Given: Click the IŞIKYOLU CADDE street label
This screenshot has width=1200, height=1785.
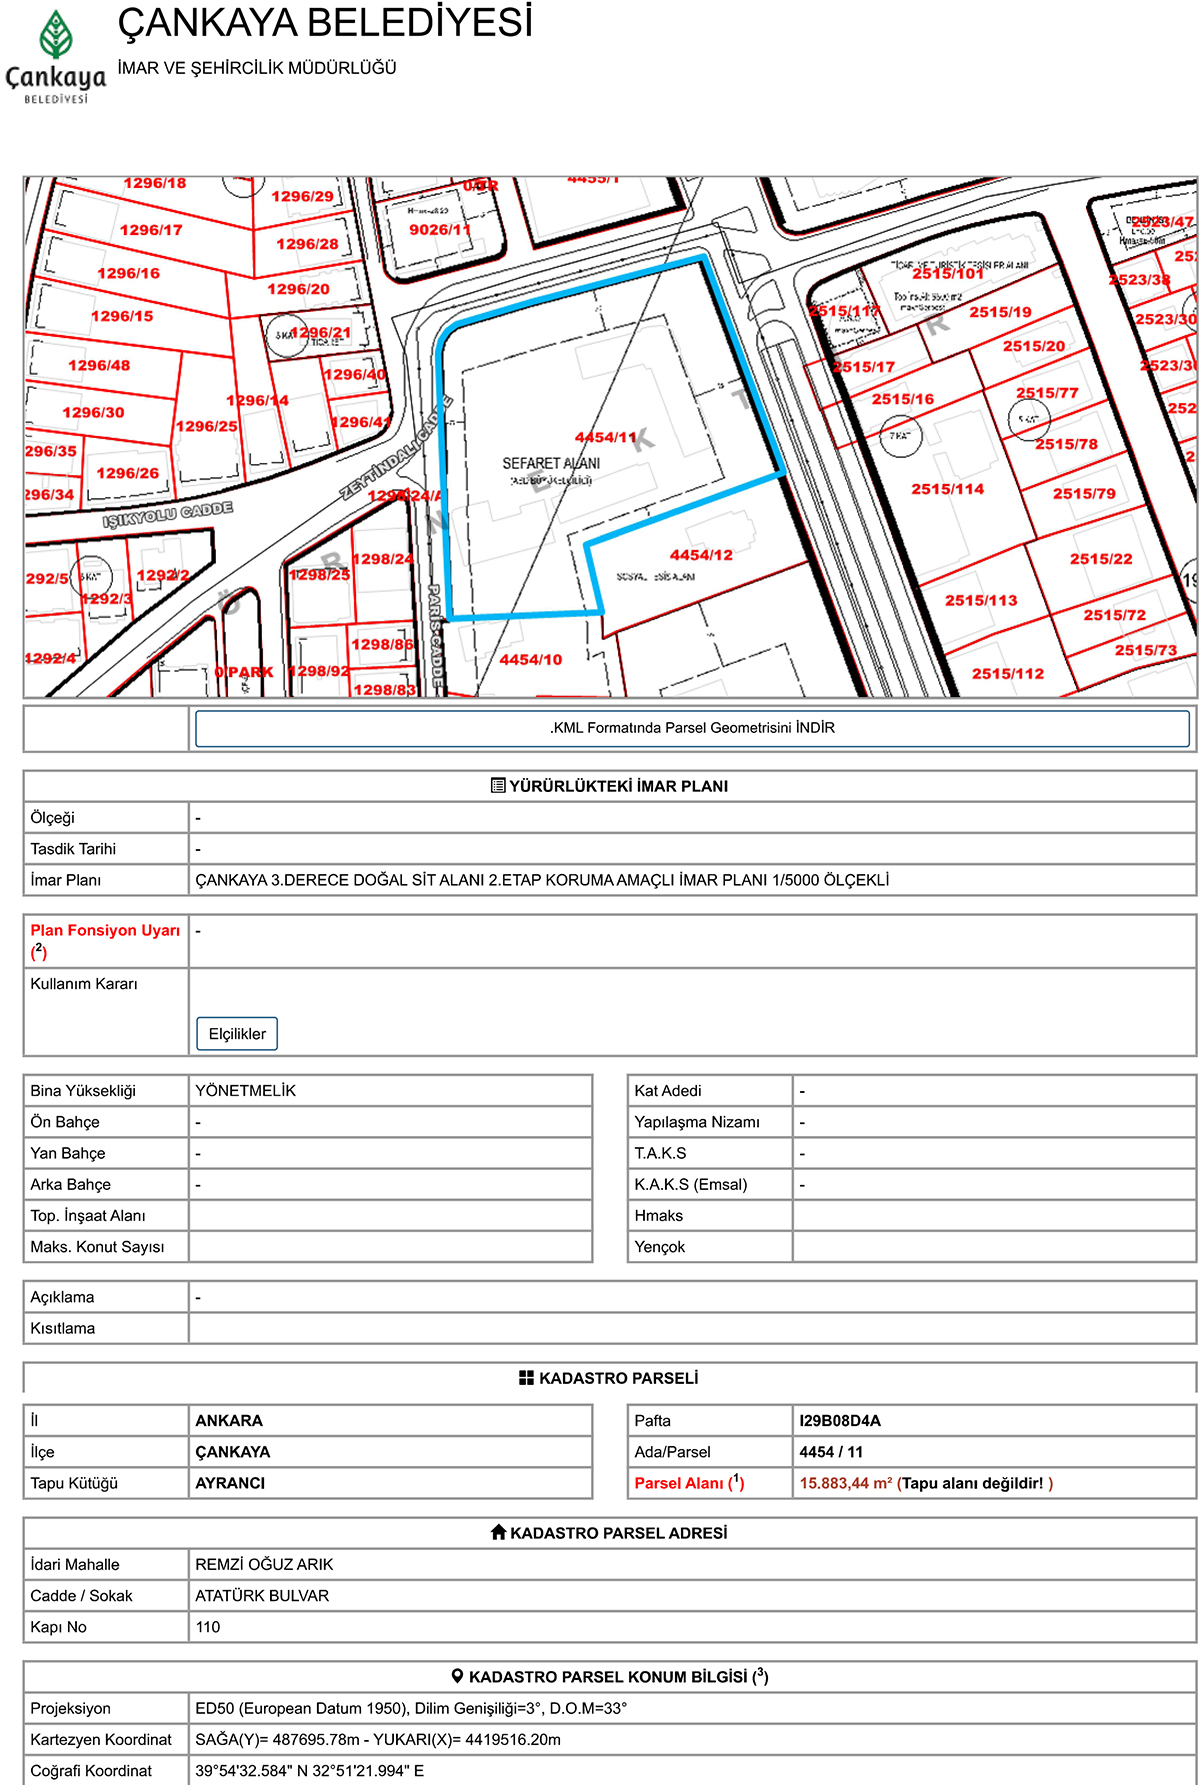Looking at the screenshot, I should click(168, 515).
